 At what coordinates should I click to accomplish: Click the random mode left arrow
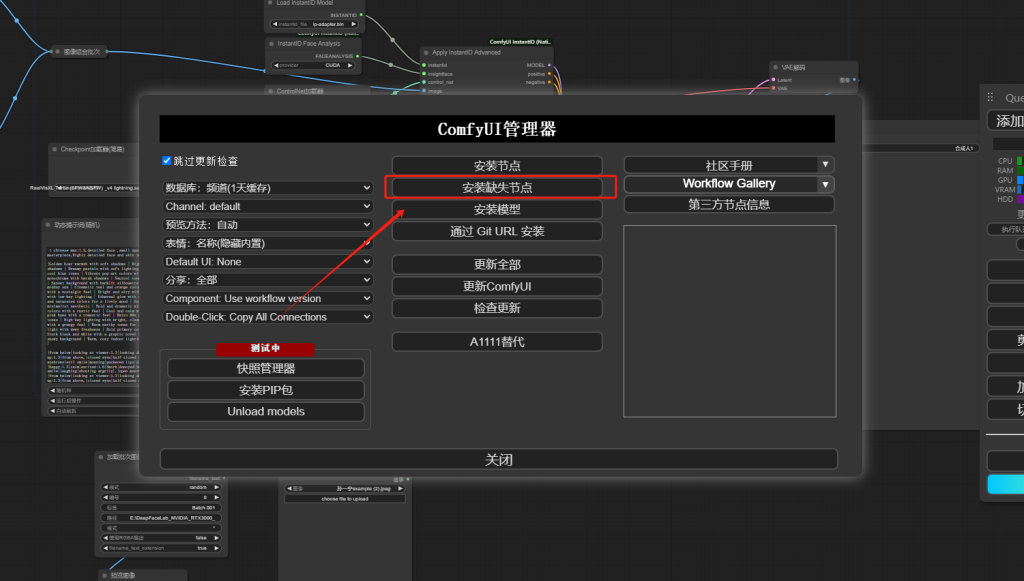pyautogui.click(x=105, y=487)
